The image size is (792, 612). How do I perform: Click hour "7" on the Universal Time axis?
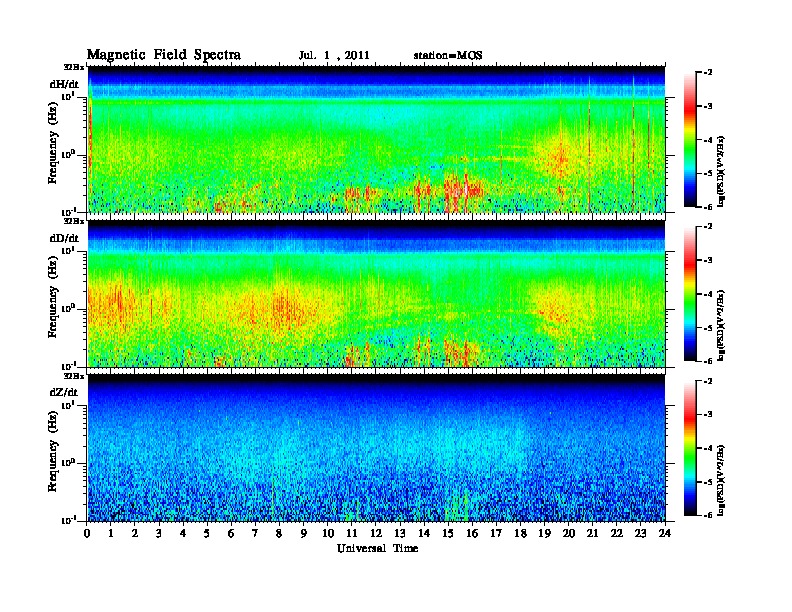(256, 533)
